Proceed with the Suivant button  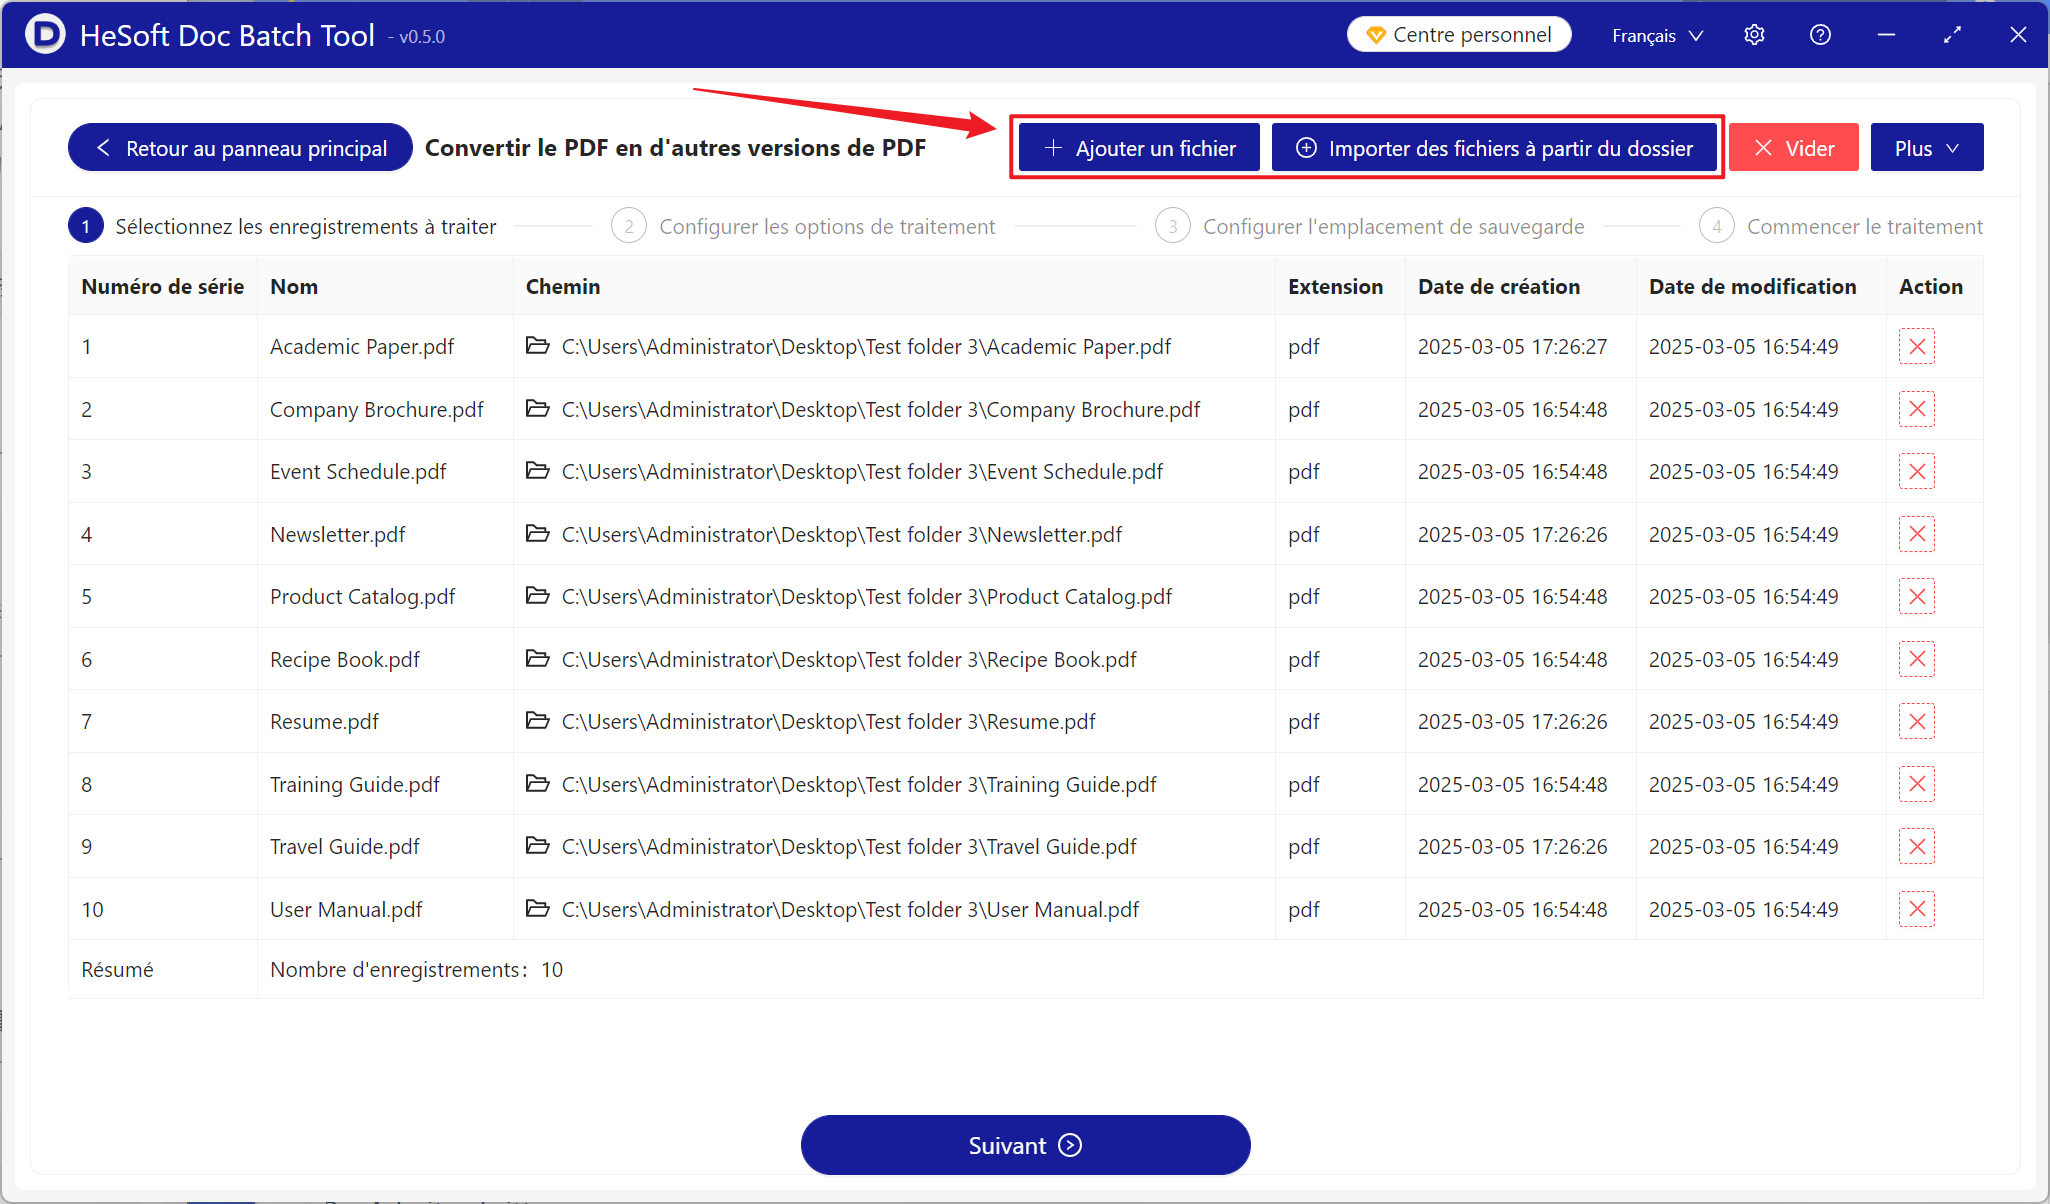tap(1026, 1145)
